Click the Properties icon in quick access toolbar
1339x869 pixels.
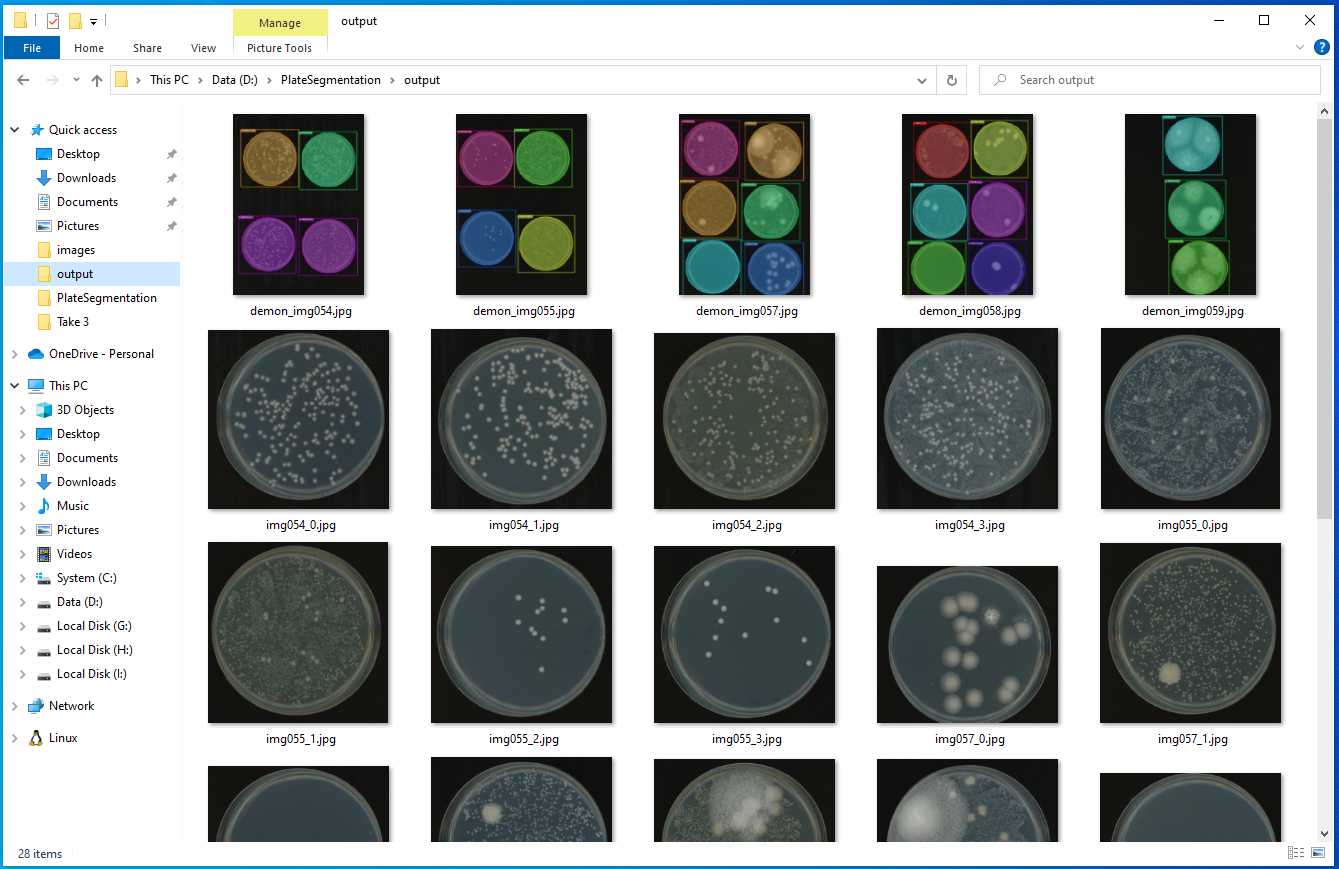[53, 20]
